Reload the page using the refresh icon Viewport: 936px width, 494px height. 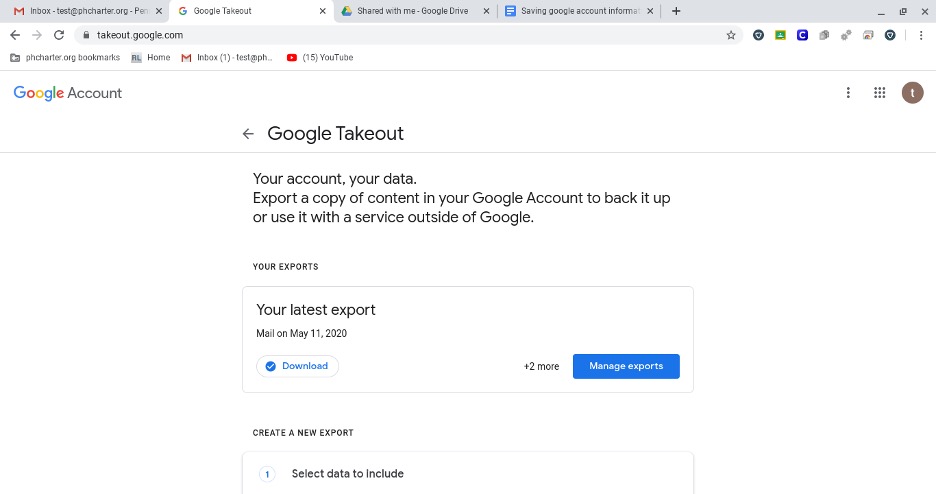coord(58,35)
